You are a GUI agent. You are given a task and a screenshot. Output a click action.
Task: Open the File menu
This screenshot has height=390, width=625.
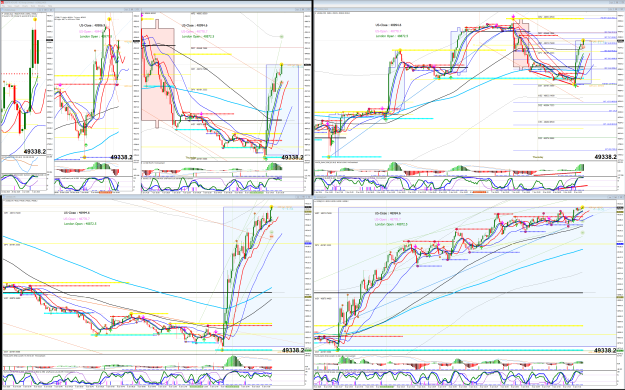(4, 6)
